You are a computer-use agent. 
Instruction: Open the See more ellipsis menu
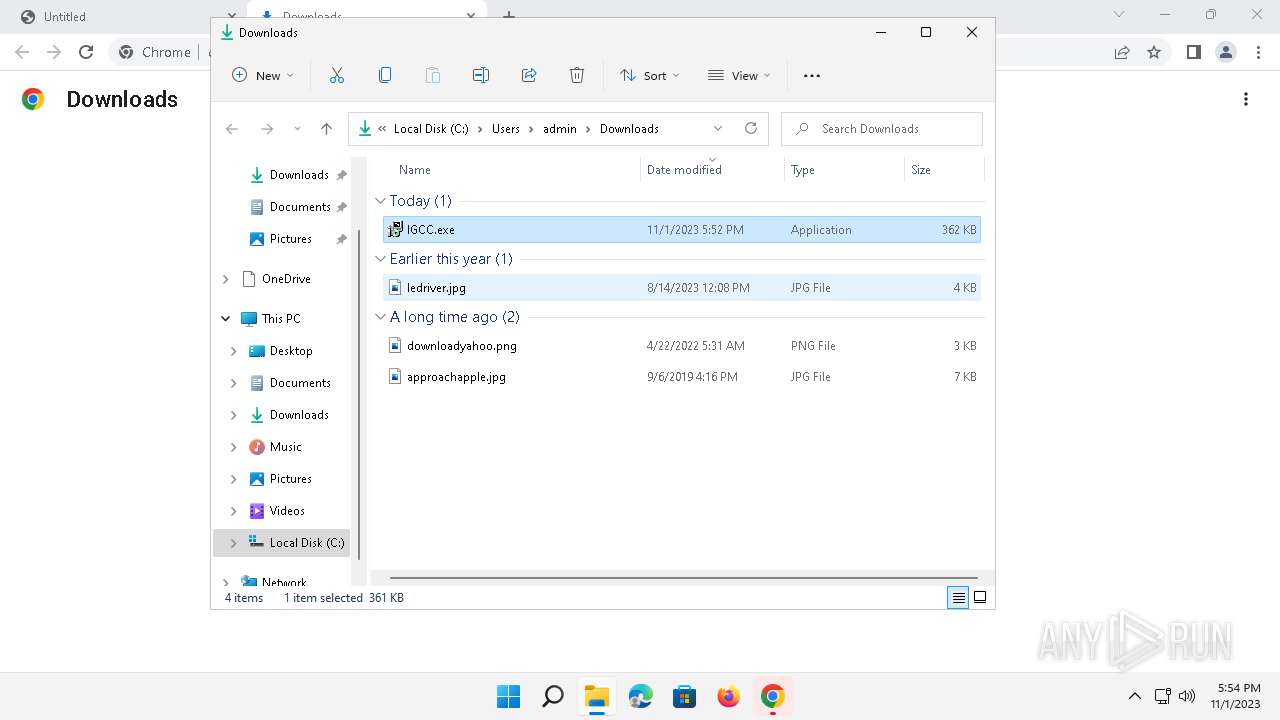pos(812,75)
